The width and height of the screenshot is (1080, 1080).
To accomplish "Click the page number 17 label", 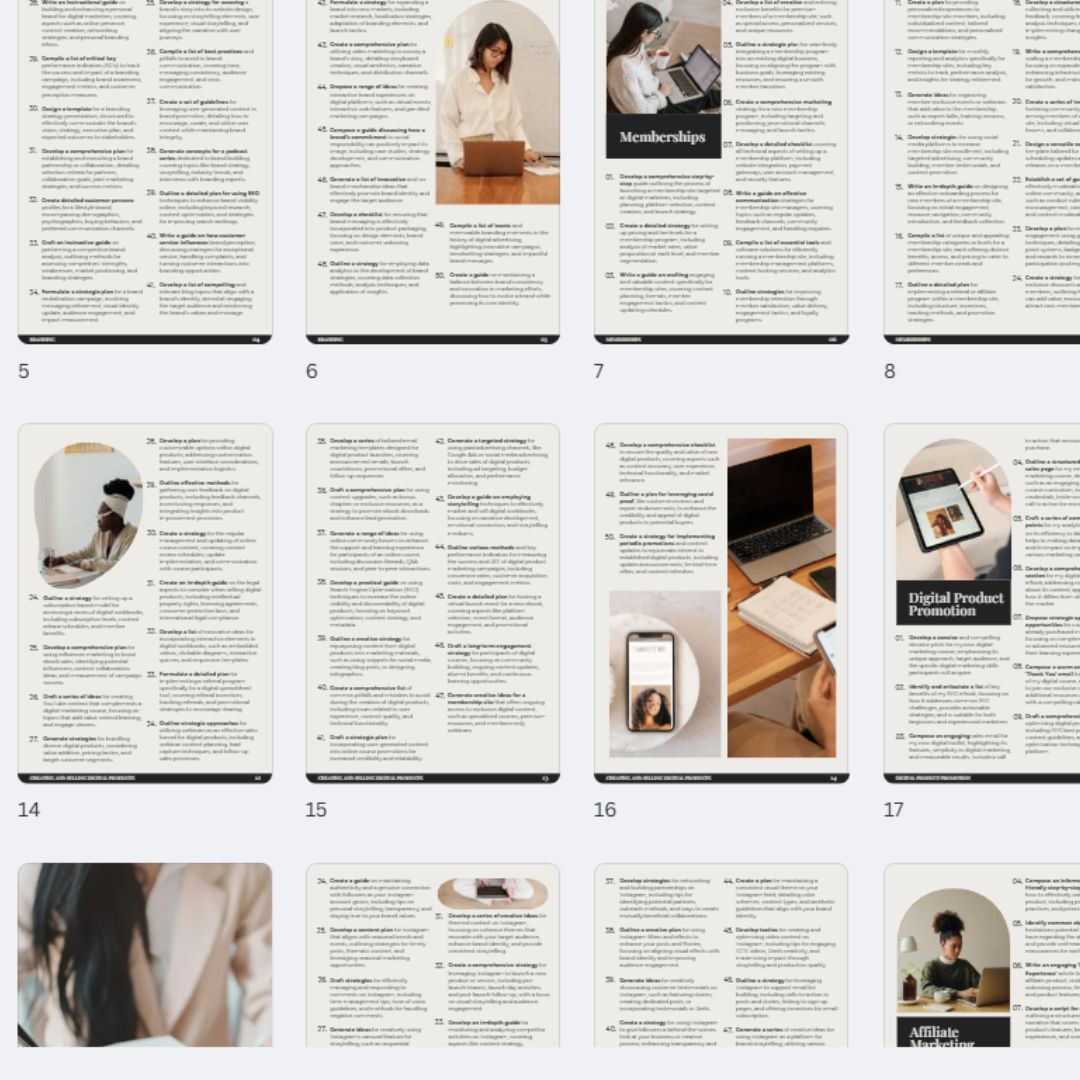I will click(x=894, y=810).
